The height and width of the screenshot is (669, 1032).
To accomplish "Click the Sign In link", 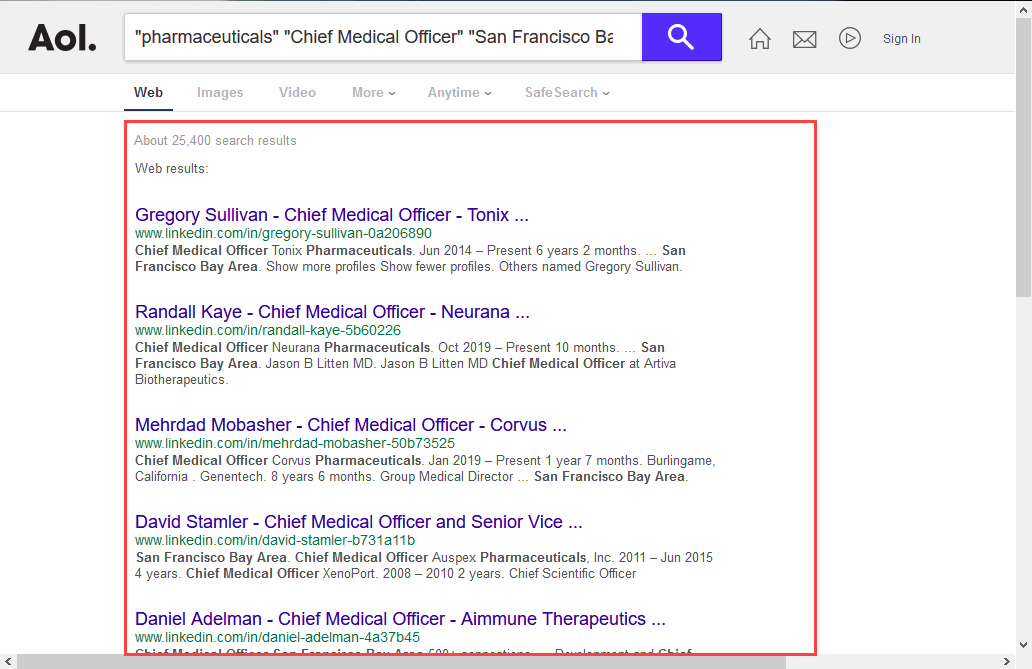I will click(902, 39).
